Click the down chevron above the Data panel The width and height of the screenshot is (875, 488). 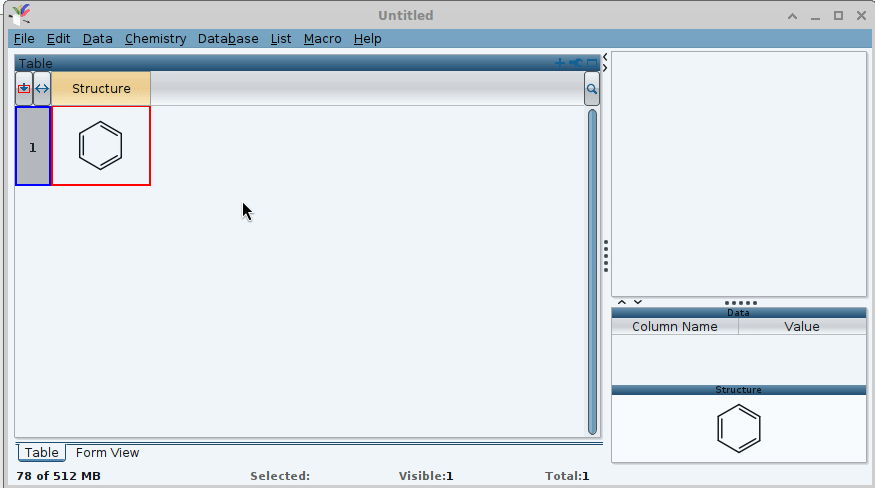click(x=637, y=302)
